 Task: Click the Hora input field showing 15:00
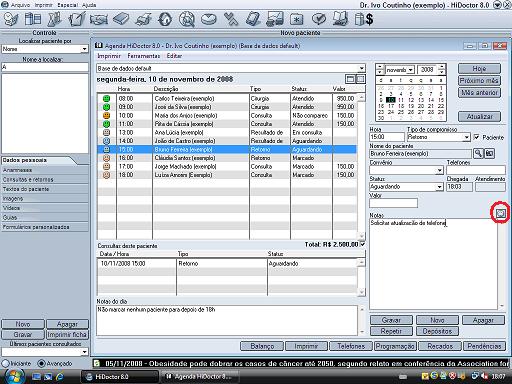click(387, 137)
